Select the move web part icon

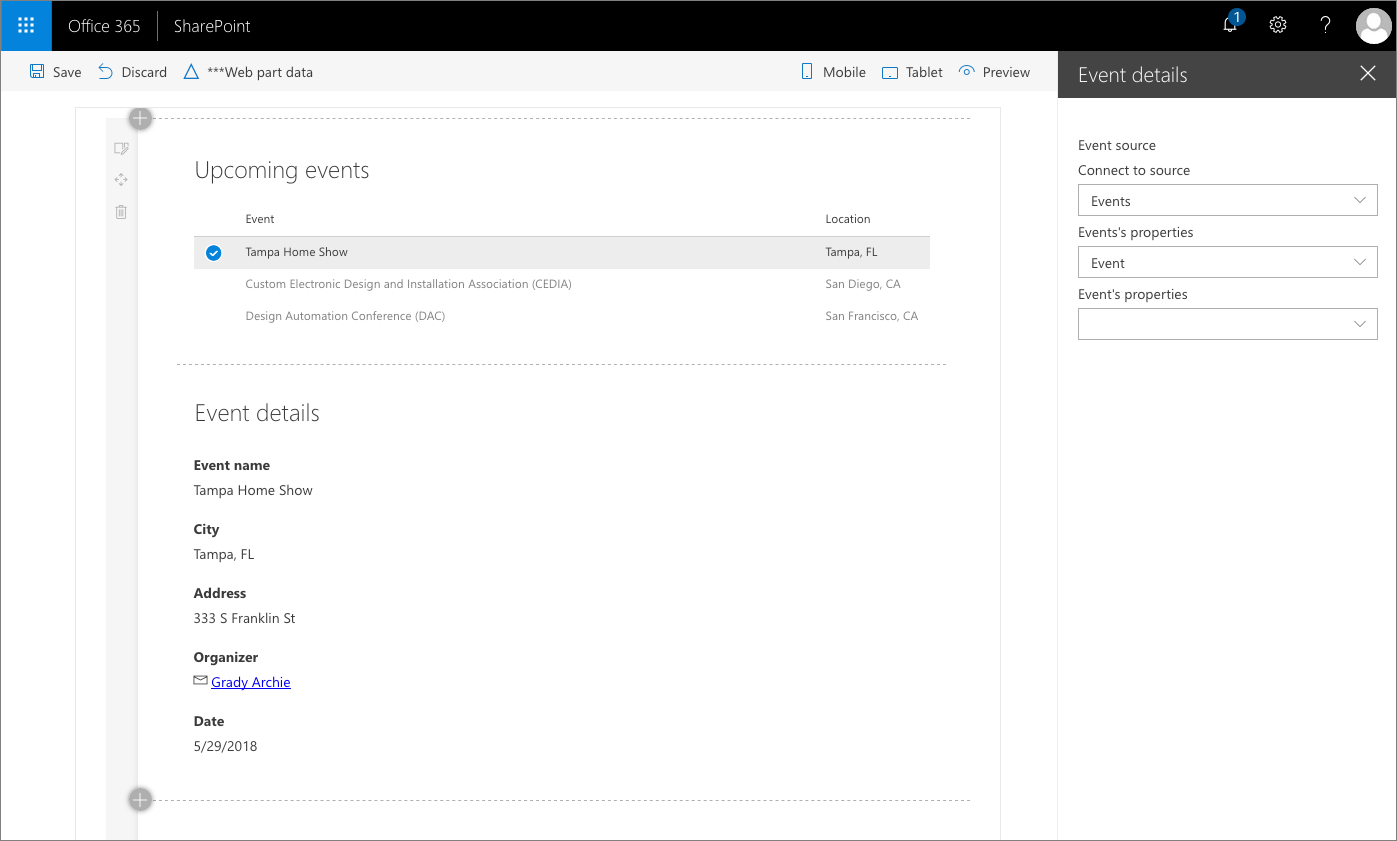[x=121, y=180]
